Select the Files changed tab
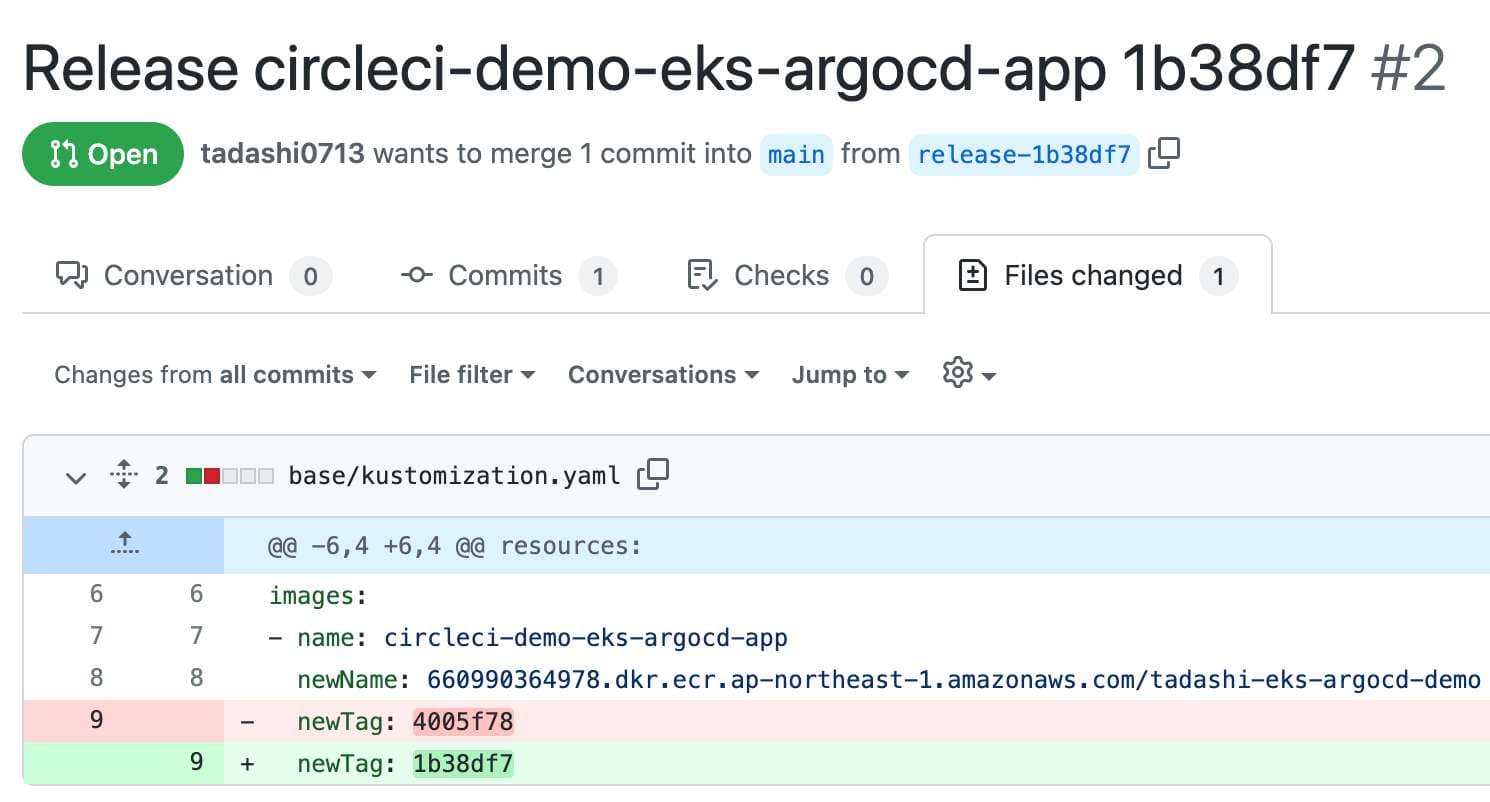 click(1098, 276)
